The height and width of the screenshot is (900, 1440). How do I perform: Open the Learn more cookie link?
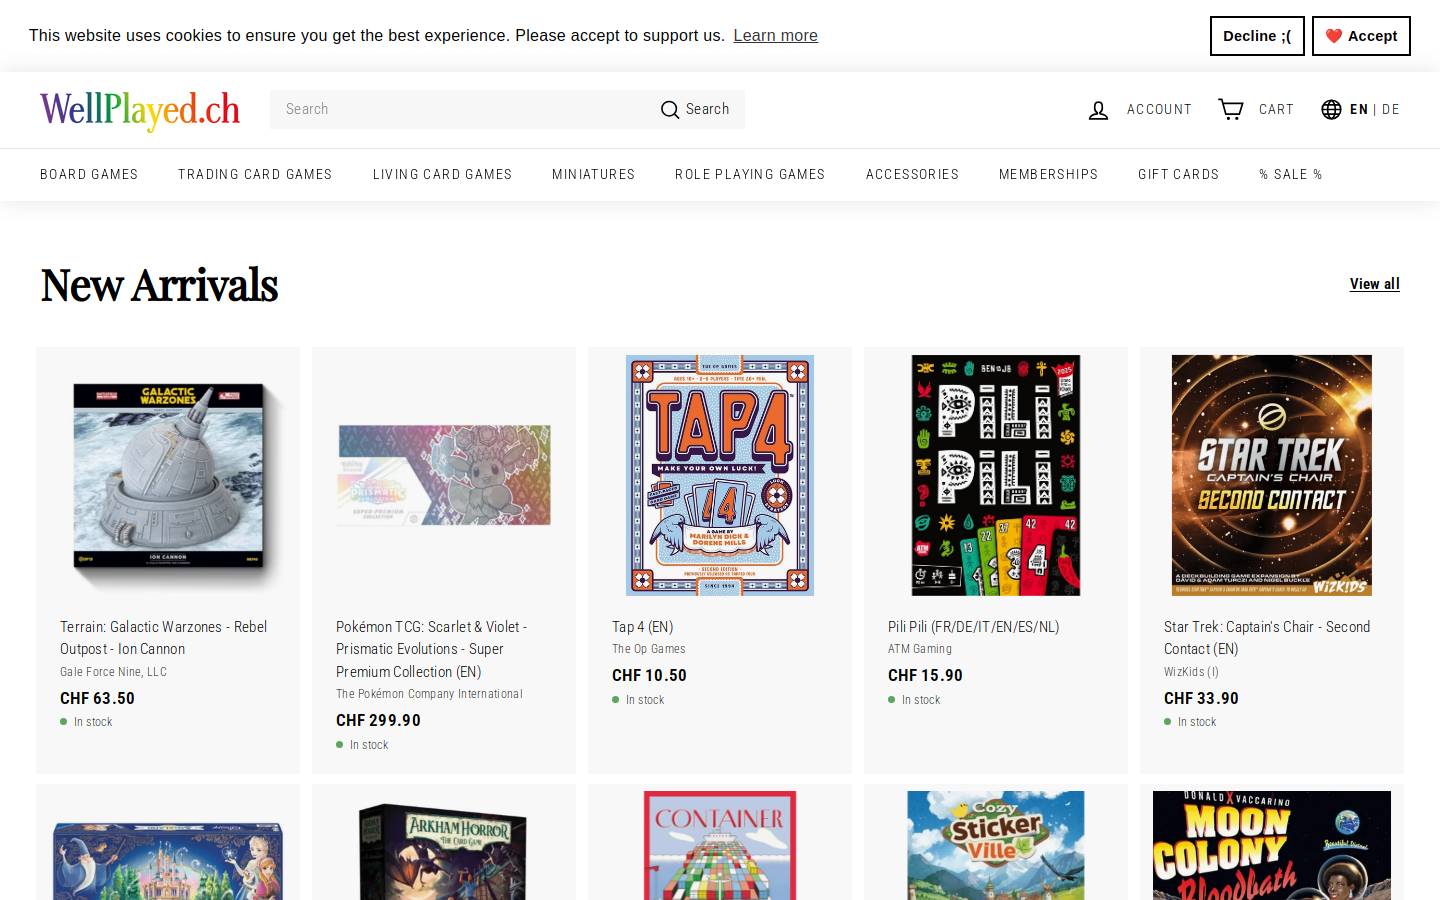(775, 36)
